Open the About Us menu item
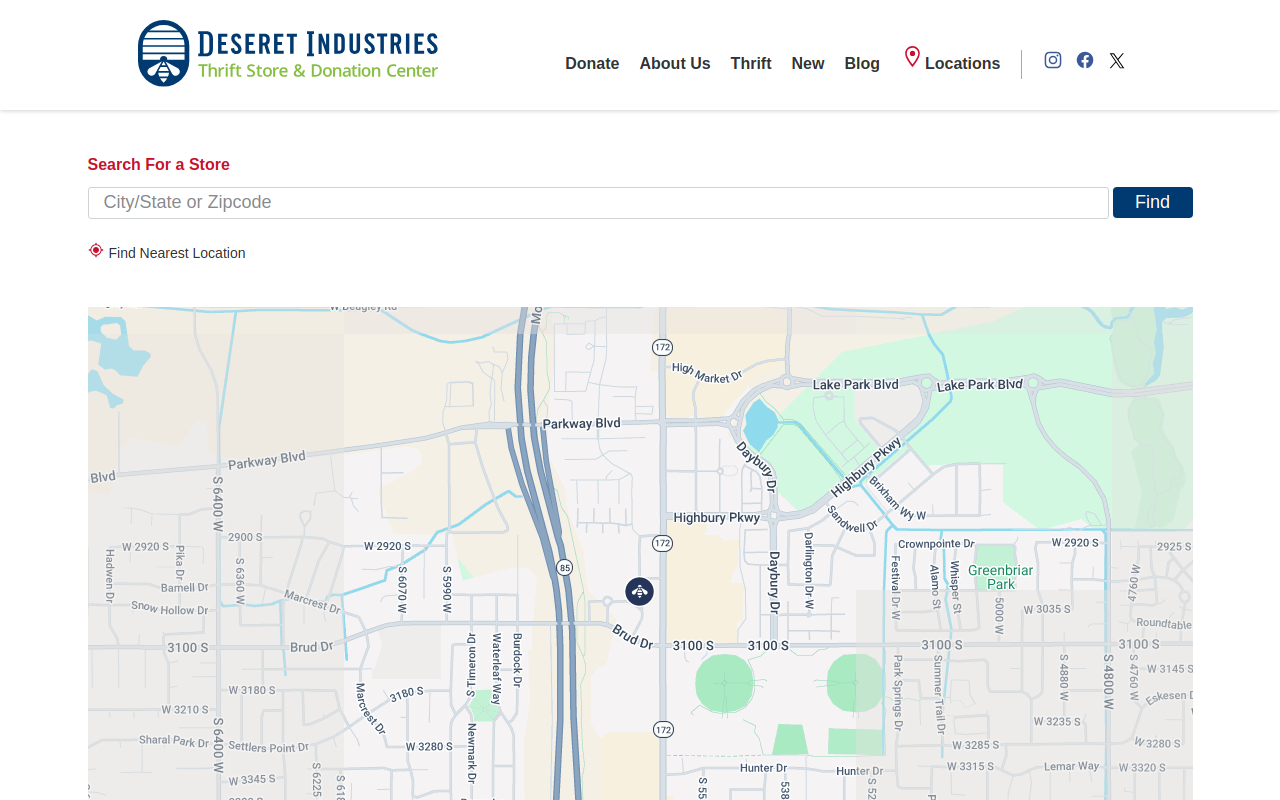Image resolution: width=1280 pixels, height=800 pixels. (x=675, y=63)
